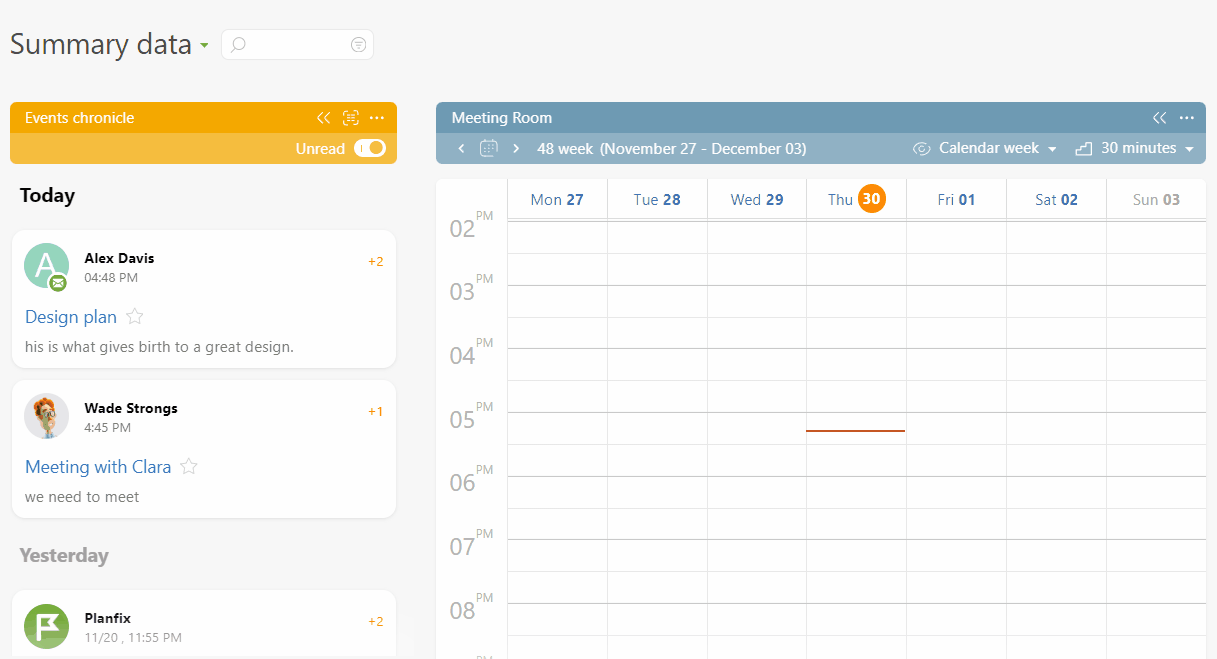Click the search magnifier icon

239,45
